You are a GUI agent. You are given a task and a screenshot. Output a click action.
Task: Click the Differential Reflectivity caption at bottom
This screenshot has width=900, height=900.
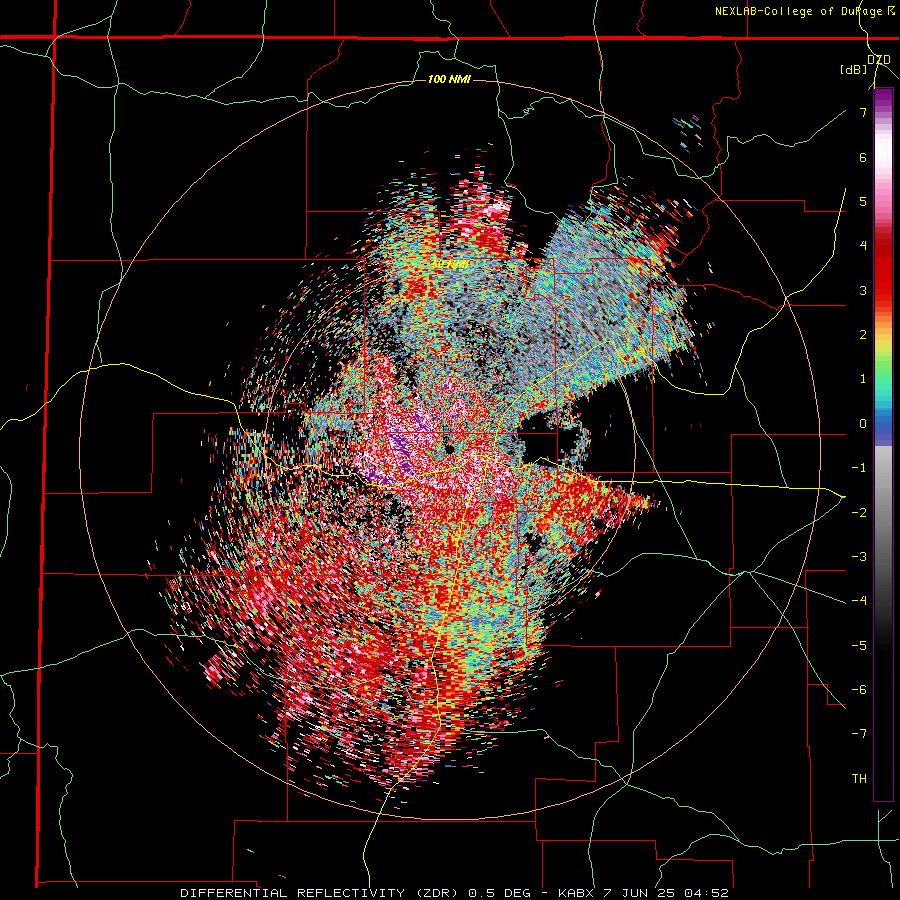pyautogui.click(x=454, y=893)
